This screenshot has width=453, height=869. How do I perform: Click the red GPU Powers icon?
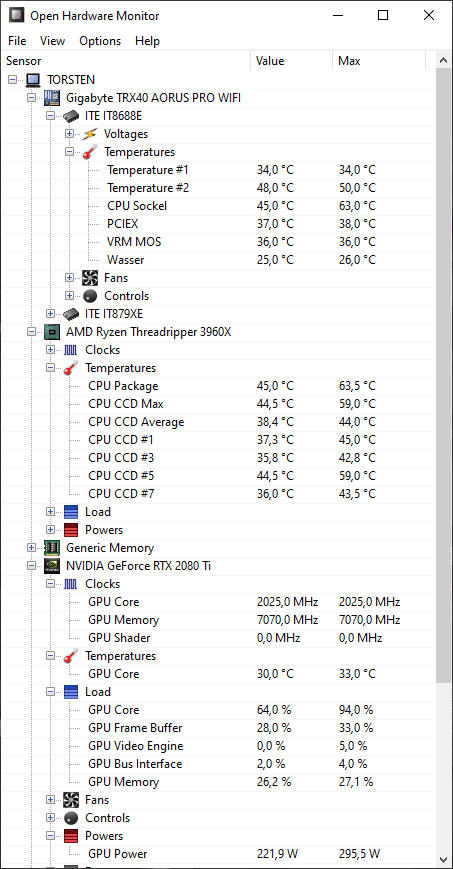[x=70, y=836]
